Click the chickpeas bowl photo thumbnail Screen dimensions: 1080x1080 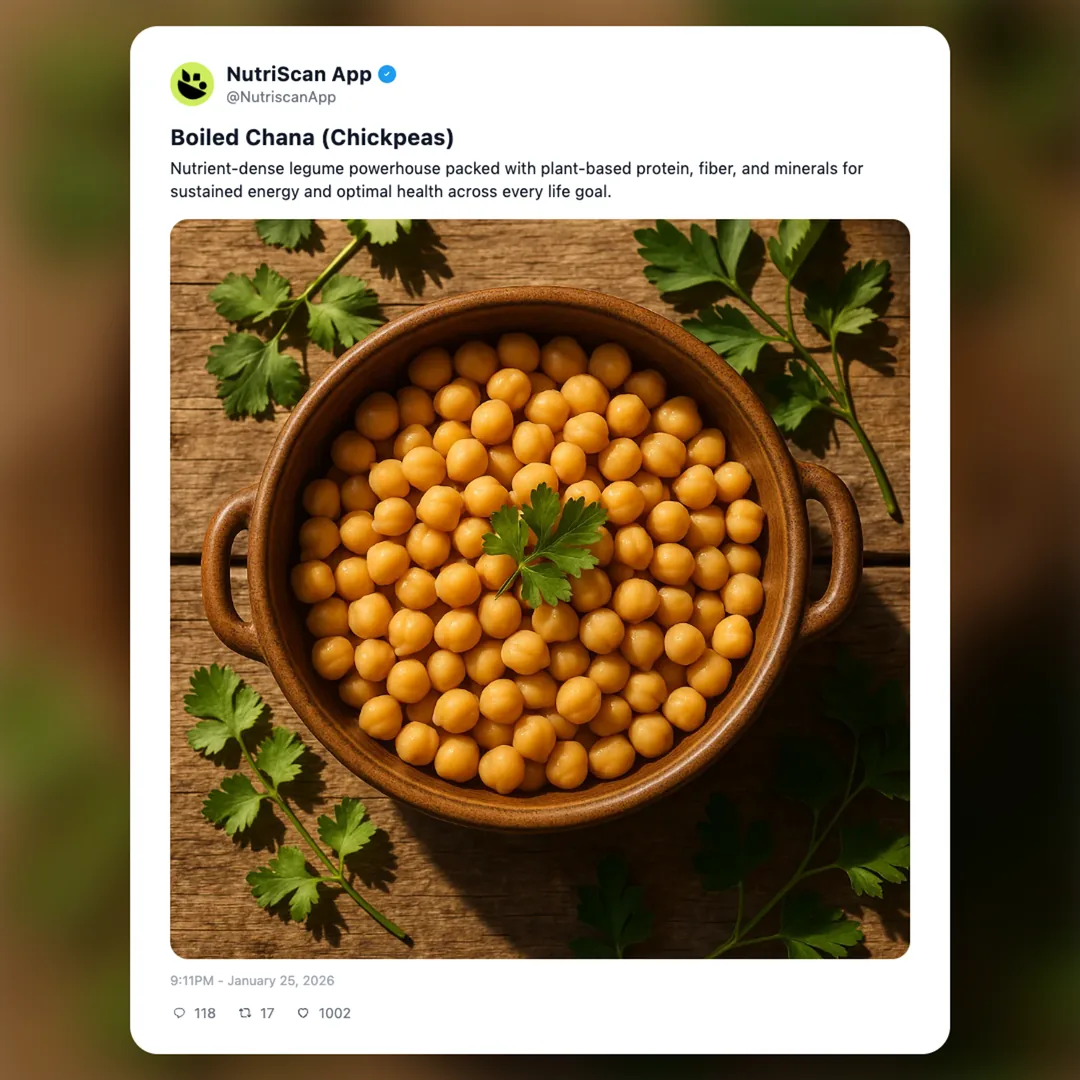(540, 588)
